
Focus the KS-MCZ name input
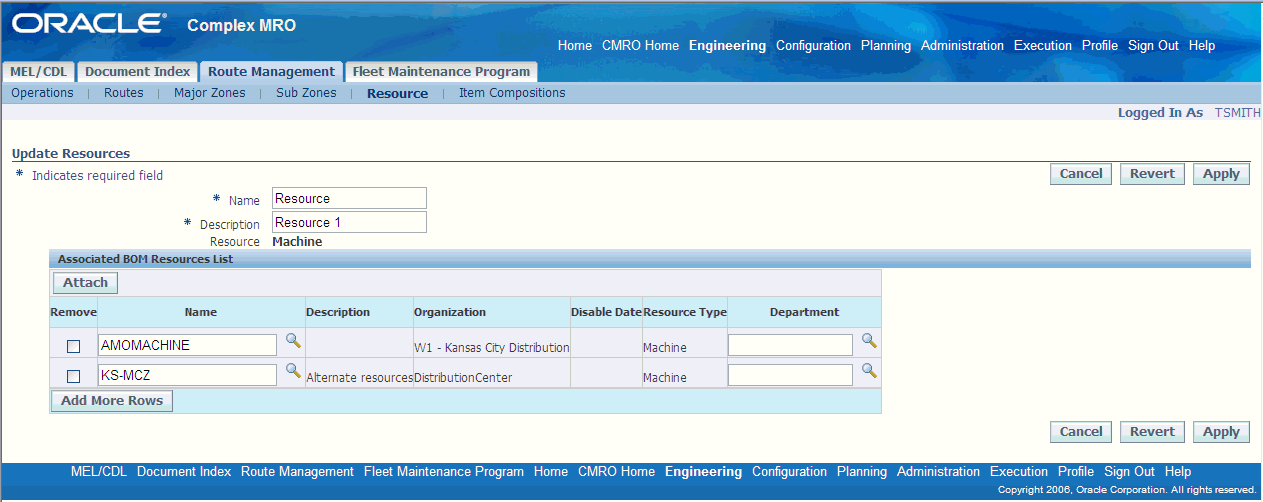(187, 375)
